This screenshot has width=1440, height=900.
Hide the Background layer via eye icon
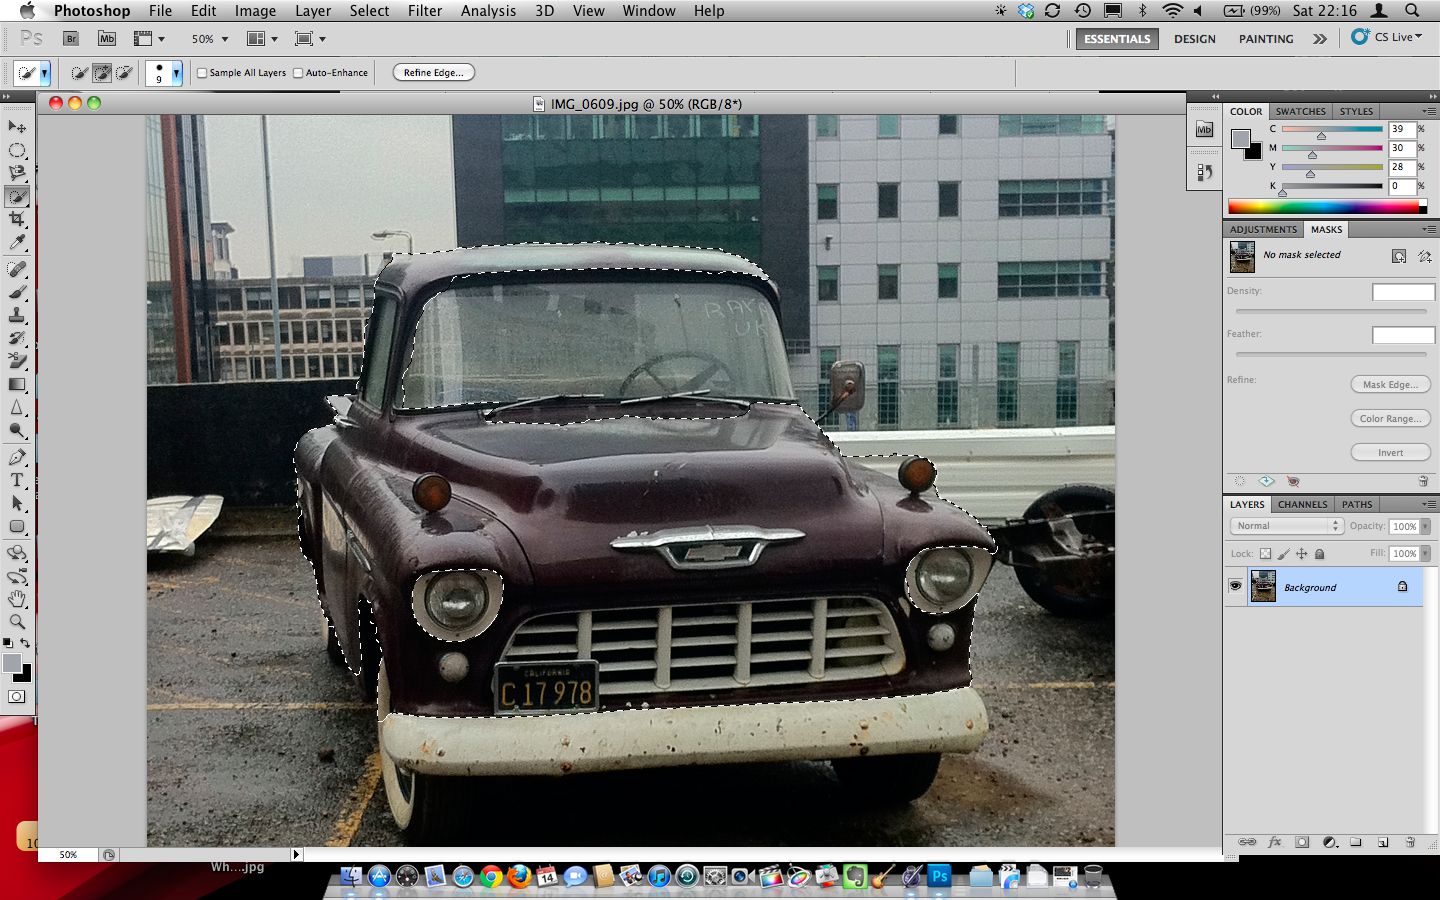tap(1235, 587)
